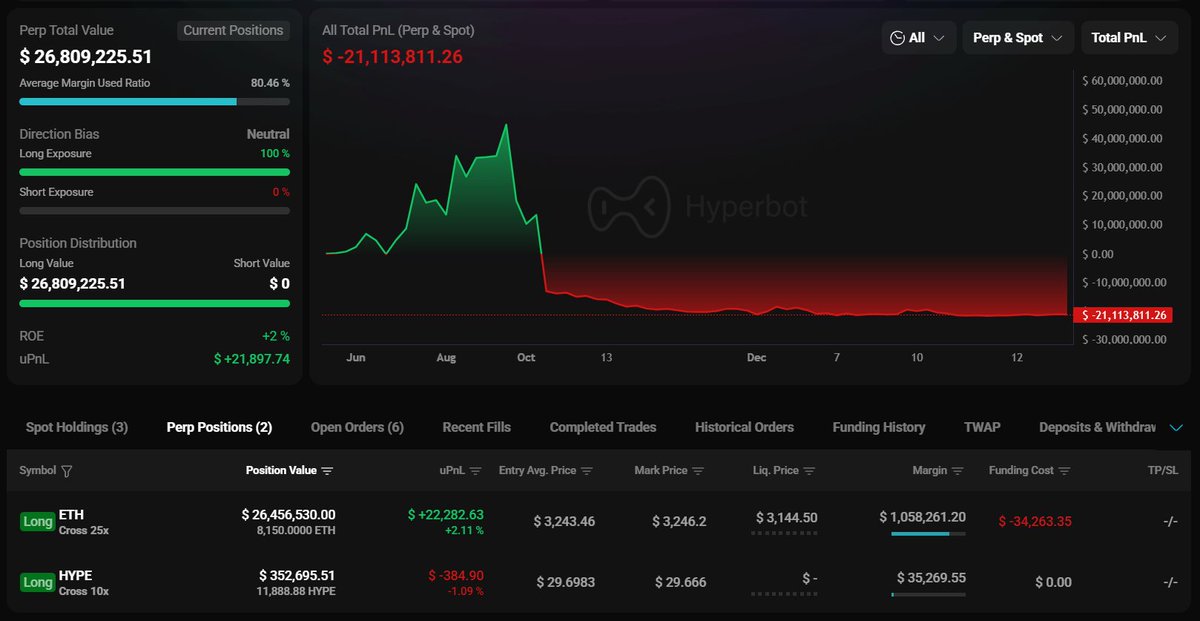Image resolution: width=1200 pixels, height=621 pixels.
Task: Open the Total PnL dropdown
Action: (1128, 38)
